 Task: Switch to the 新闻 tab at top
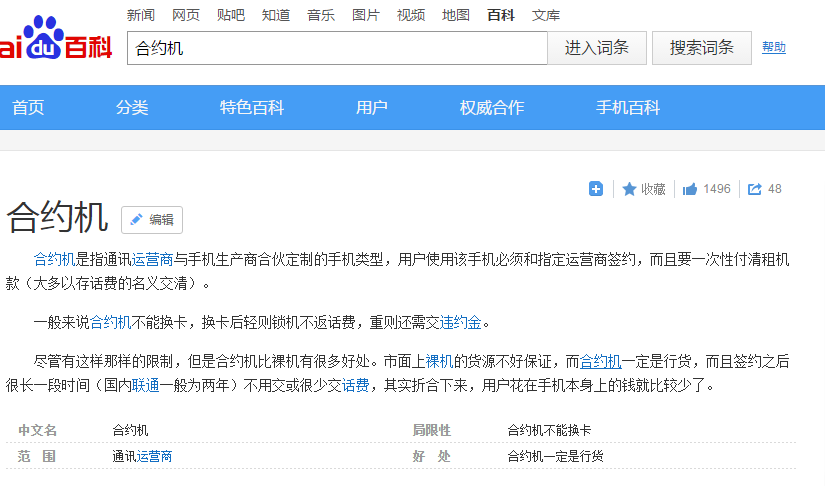tap(141, 15)
